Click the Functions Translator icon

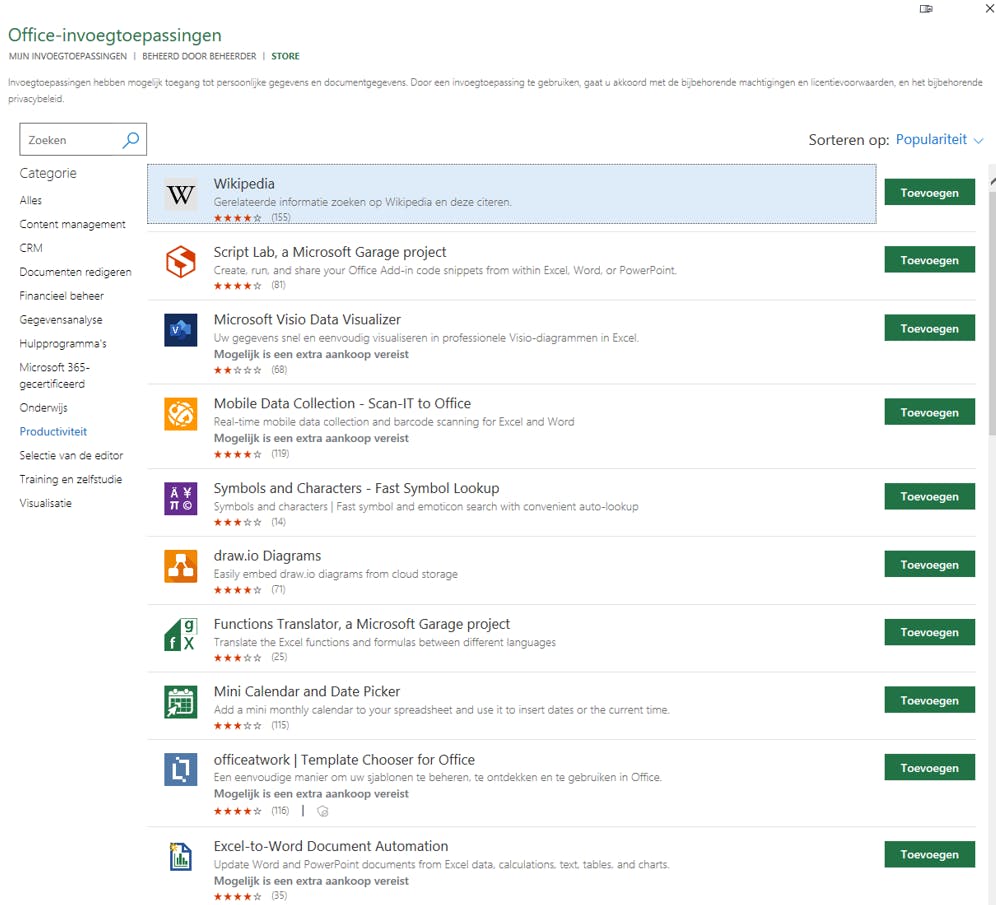(180, 634)
